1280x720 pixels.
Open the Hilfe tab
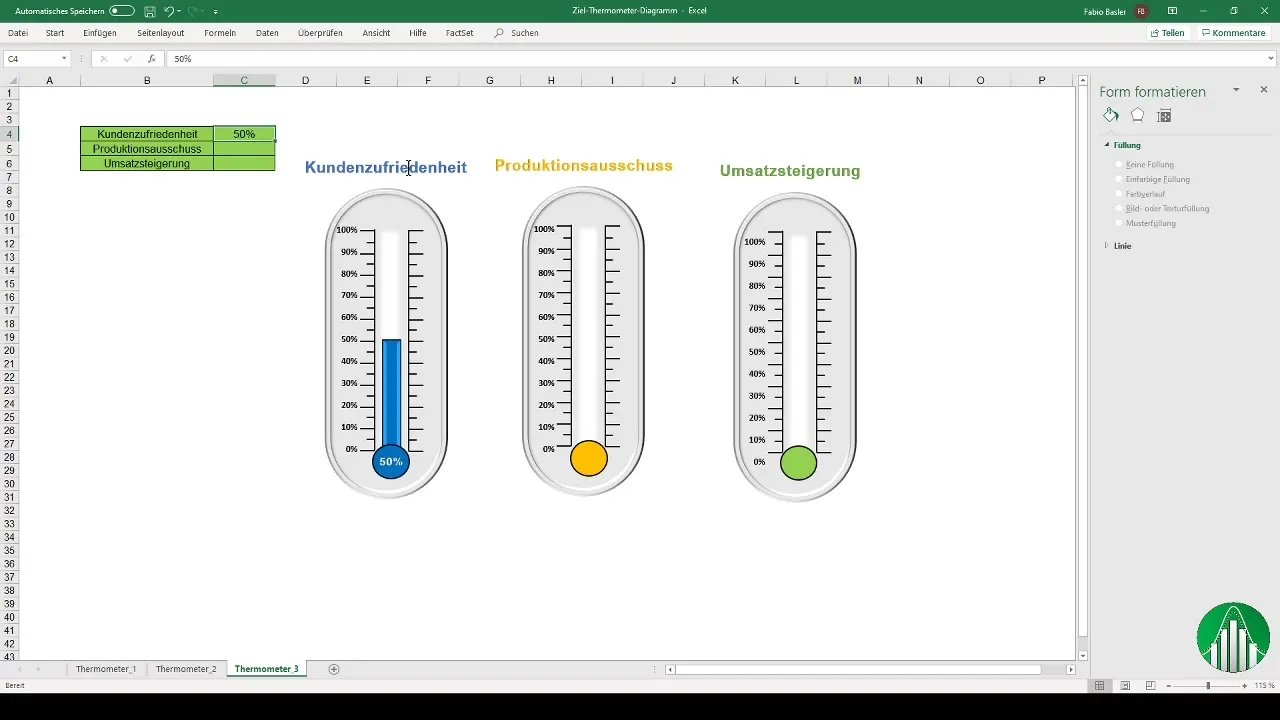click(x=418, y=33)
